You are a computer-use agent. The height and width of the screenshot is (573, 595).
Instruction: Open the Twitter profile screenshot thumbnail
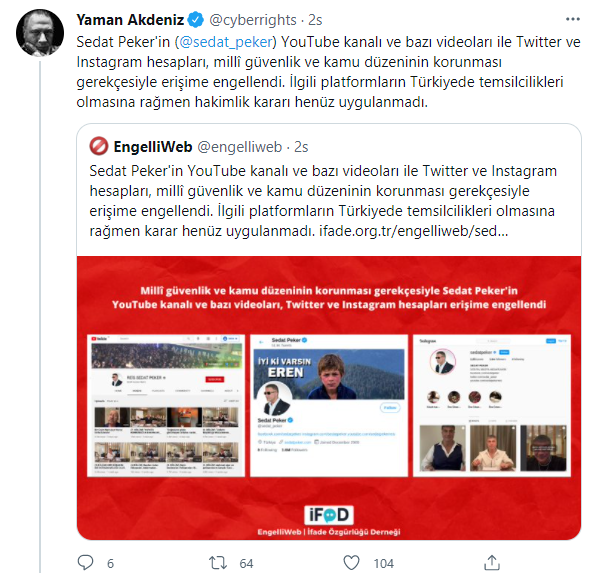(329, 406)
